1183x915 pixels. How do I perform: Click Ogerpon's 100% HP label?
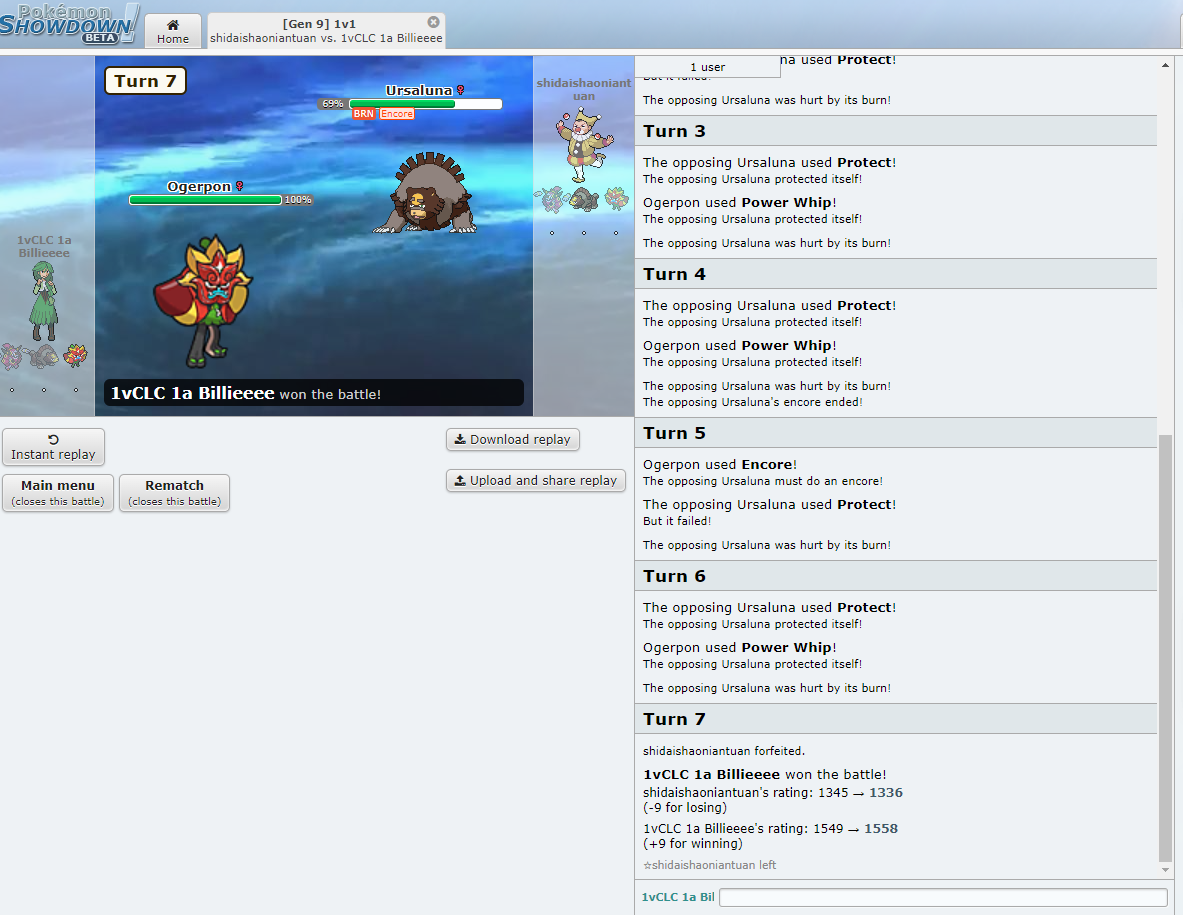[297, 200]
